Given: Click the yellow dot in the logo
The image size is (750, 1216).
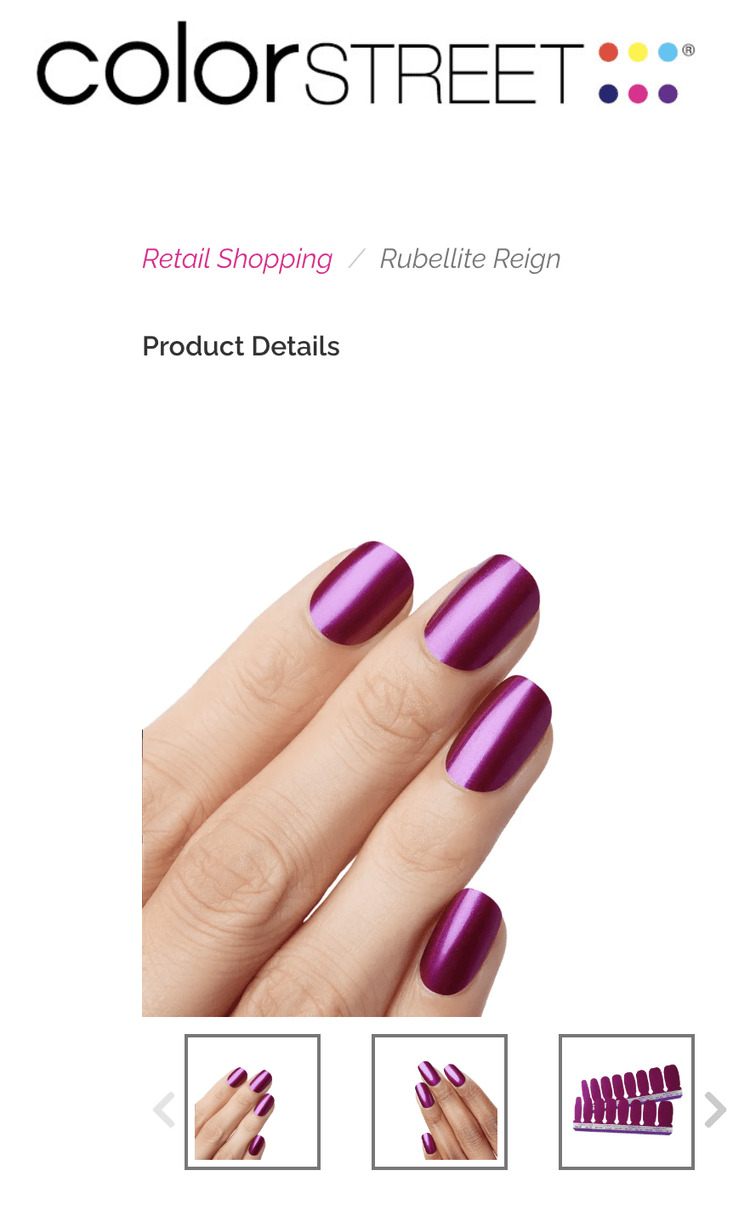Looking at the screenshot, I should tap(638, 53).
